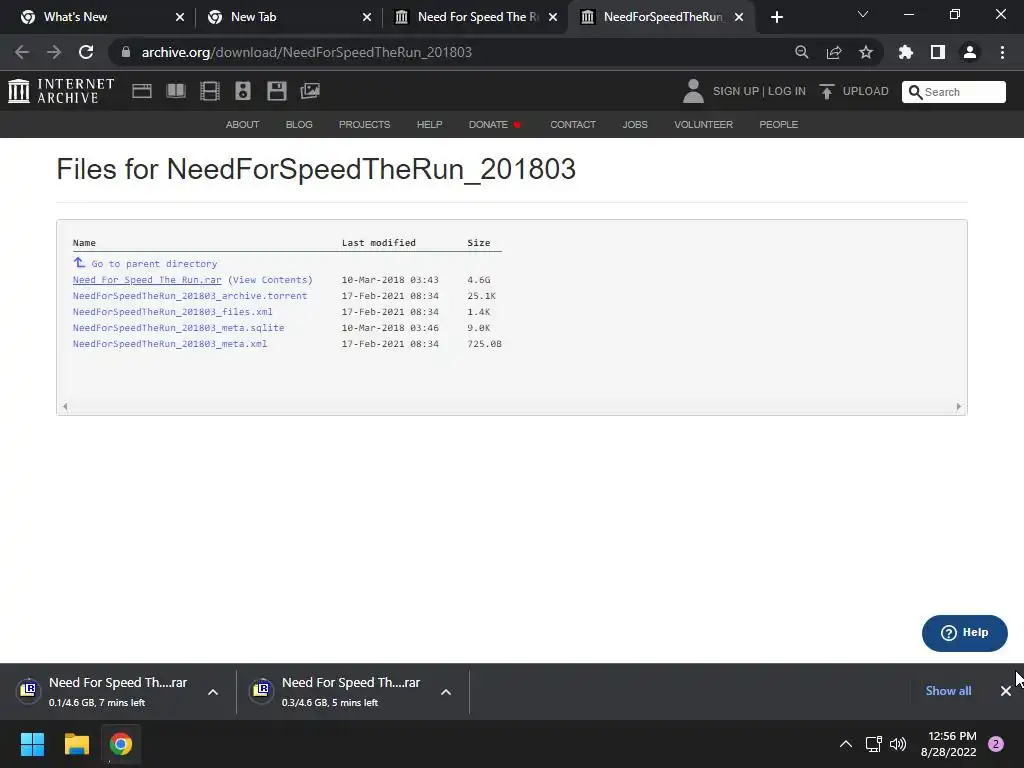Viewport: 1024px width, 768px height.
Task: Open the Texts book icon
Action: (x=176, y=91)
